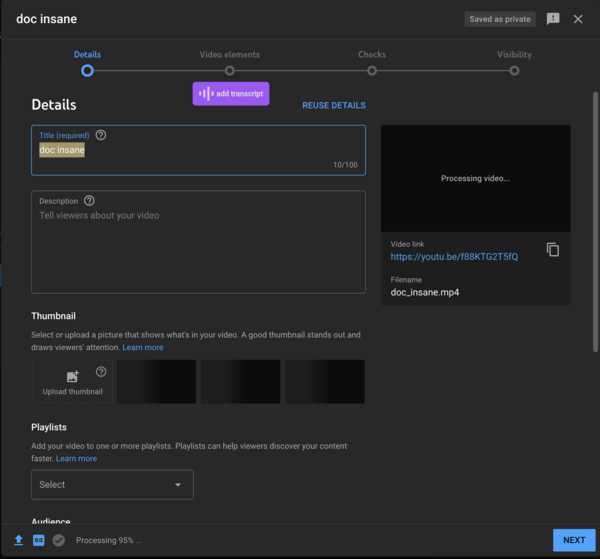Click into the Description text field
600x559 pixels.
tap(198, 250)
